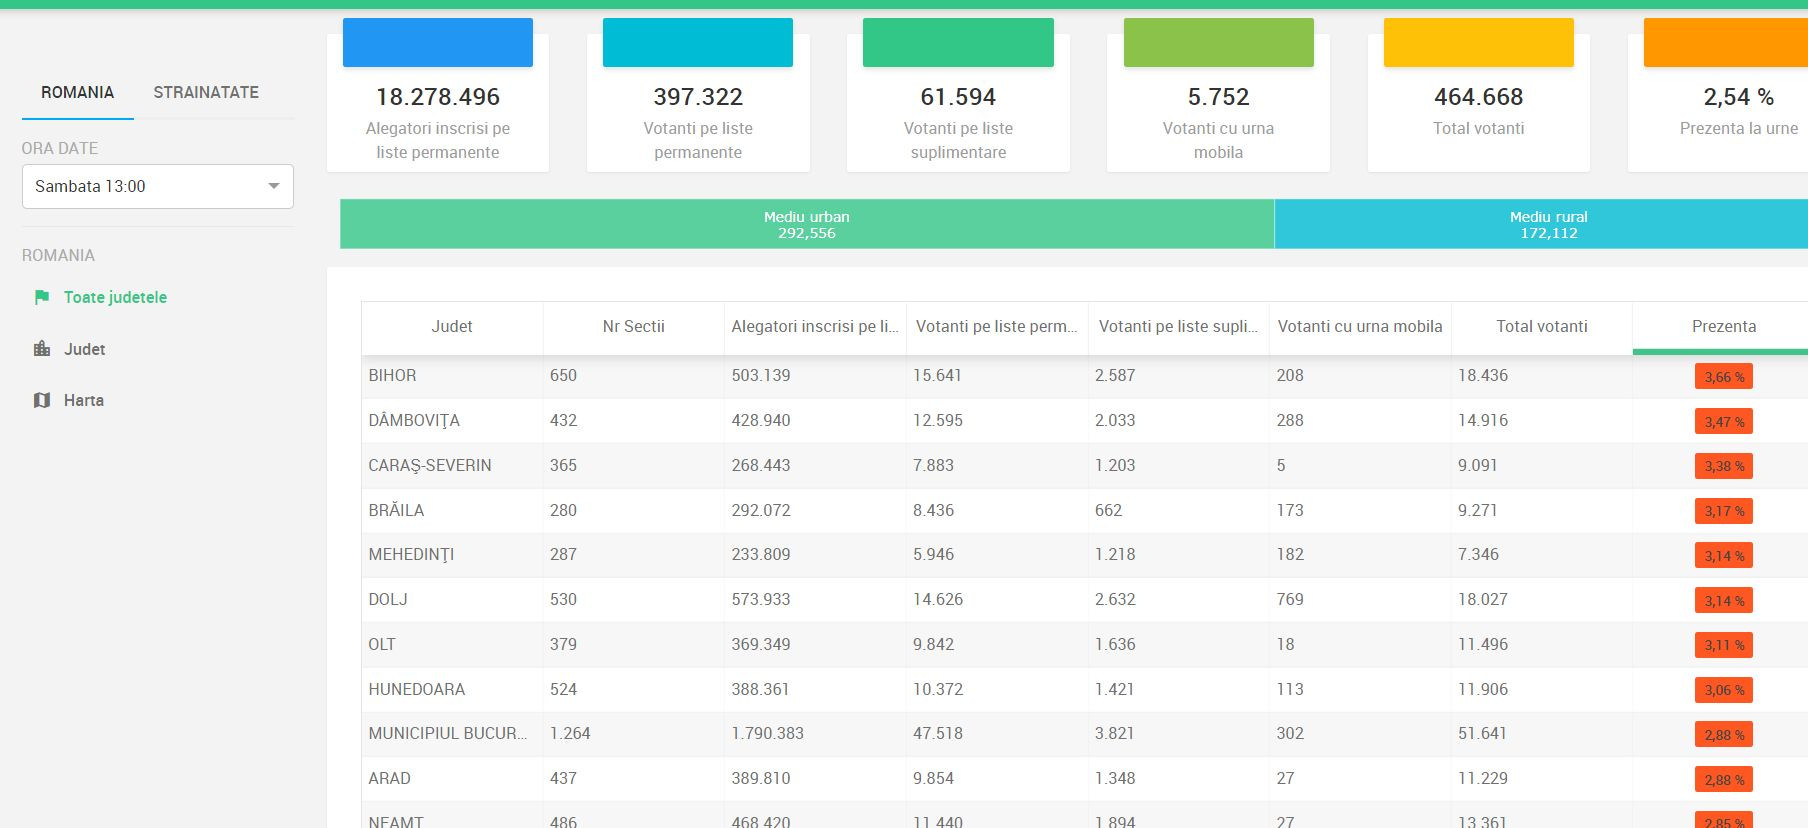Open the Ora Date dropdown arrow
The image size is (1808, 828).
[273, 186]
